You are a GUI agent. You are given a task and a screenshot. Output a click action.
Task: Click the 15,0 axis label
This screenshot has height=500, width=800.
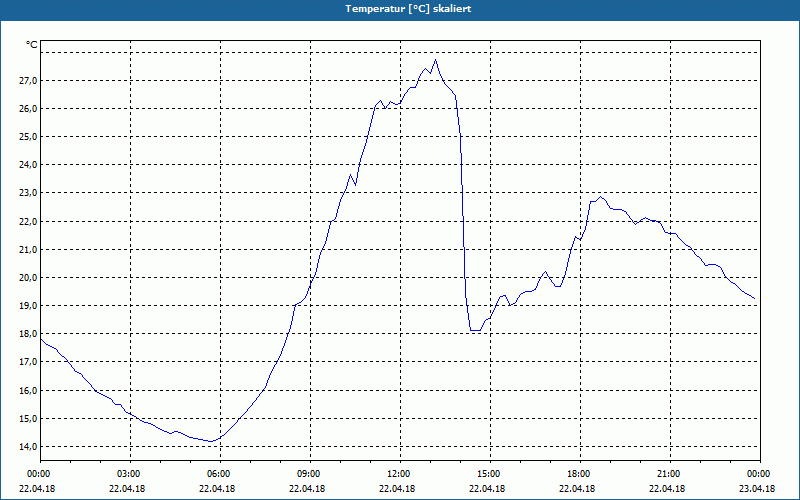click(x=28, y=418)
